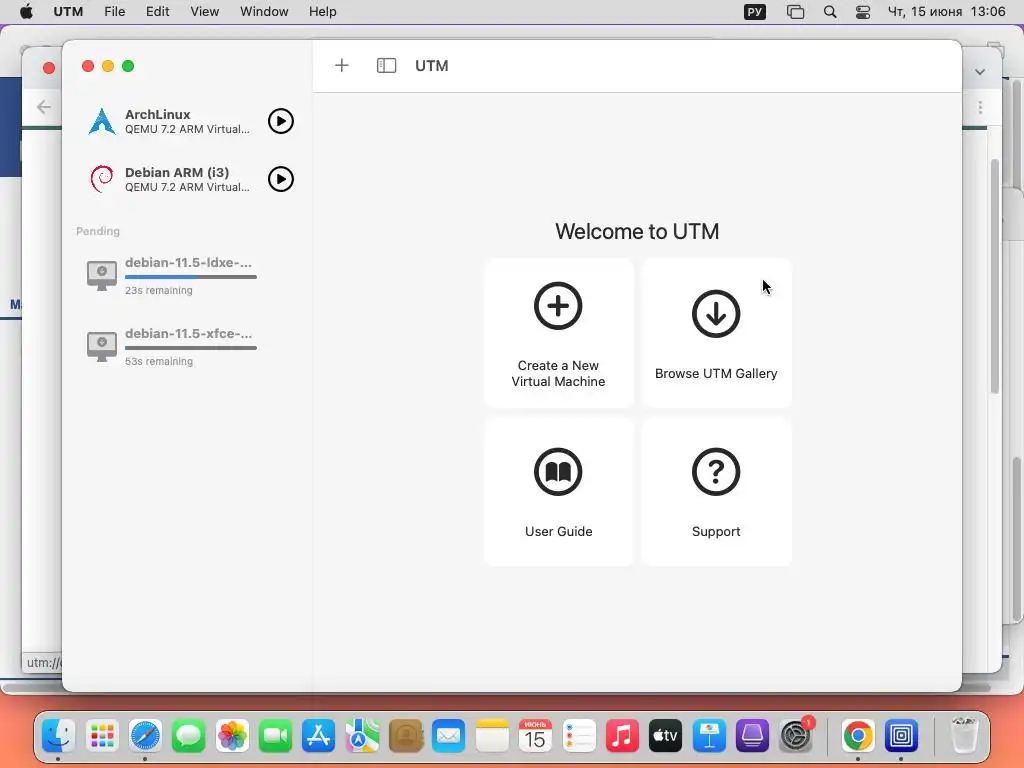The image size is (1024, 768).
Task: Open Create a New Virtual Machine card
Action: (x=558, y=333)
